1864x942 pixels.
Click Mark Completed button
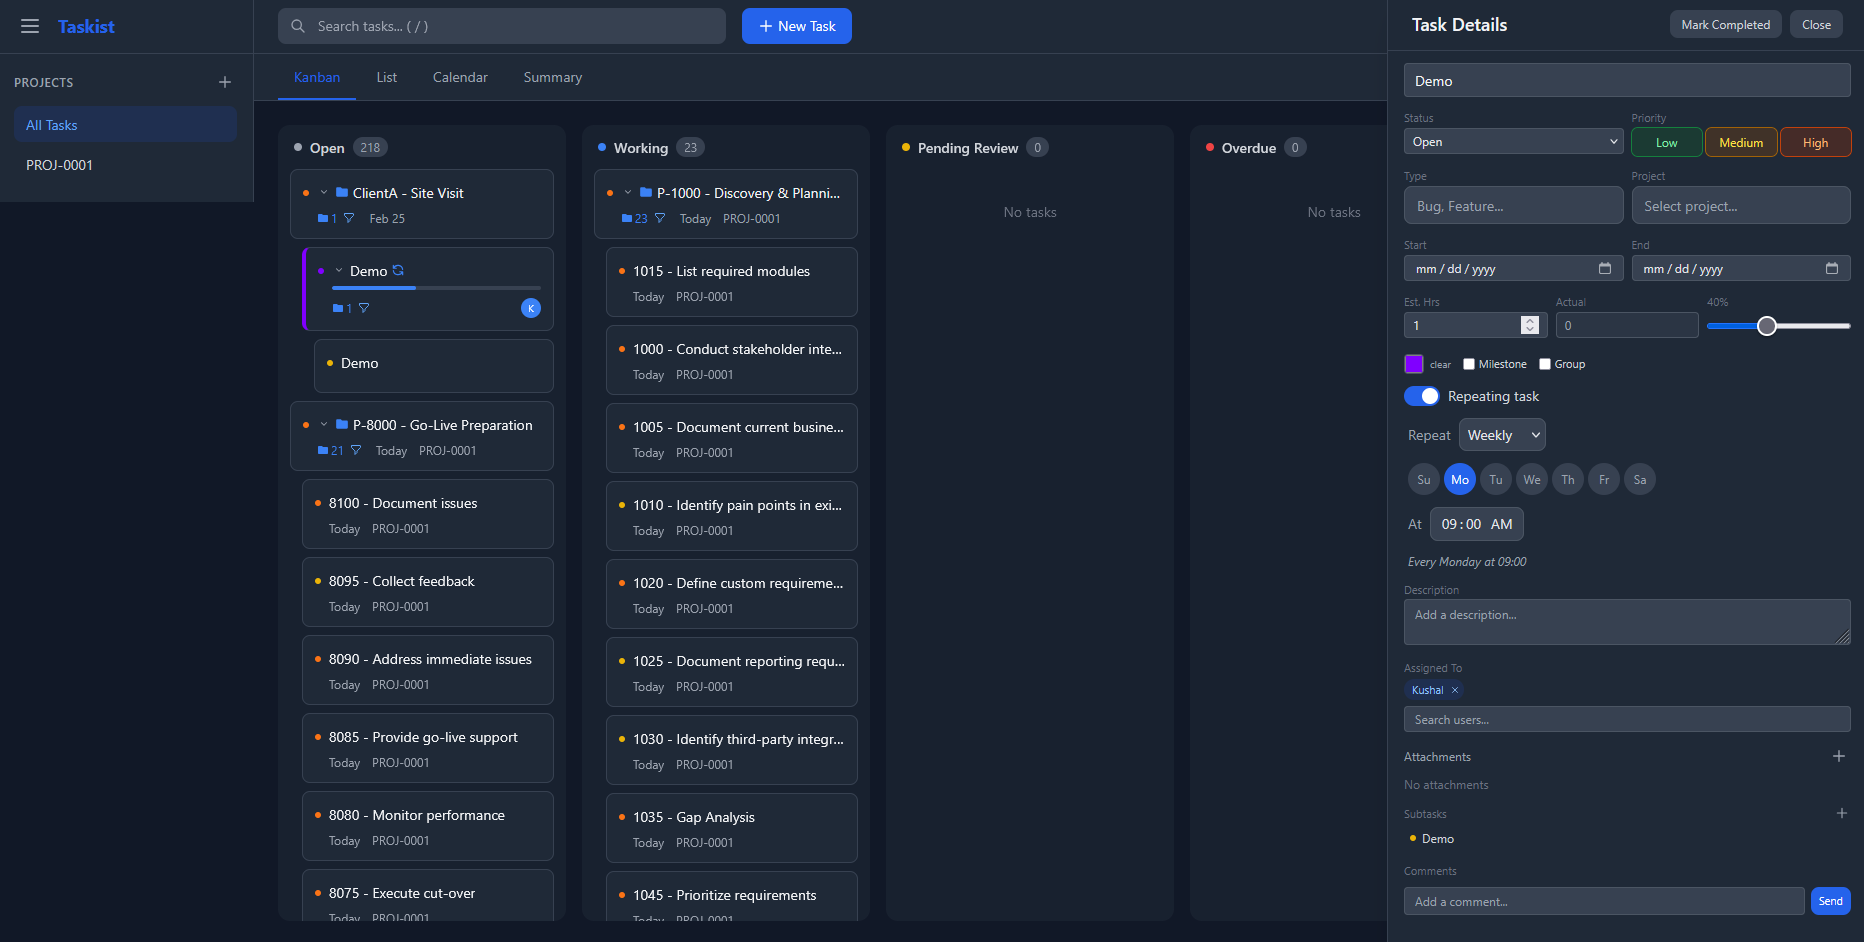[x=1726, y=25]
